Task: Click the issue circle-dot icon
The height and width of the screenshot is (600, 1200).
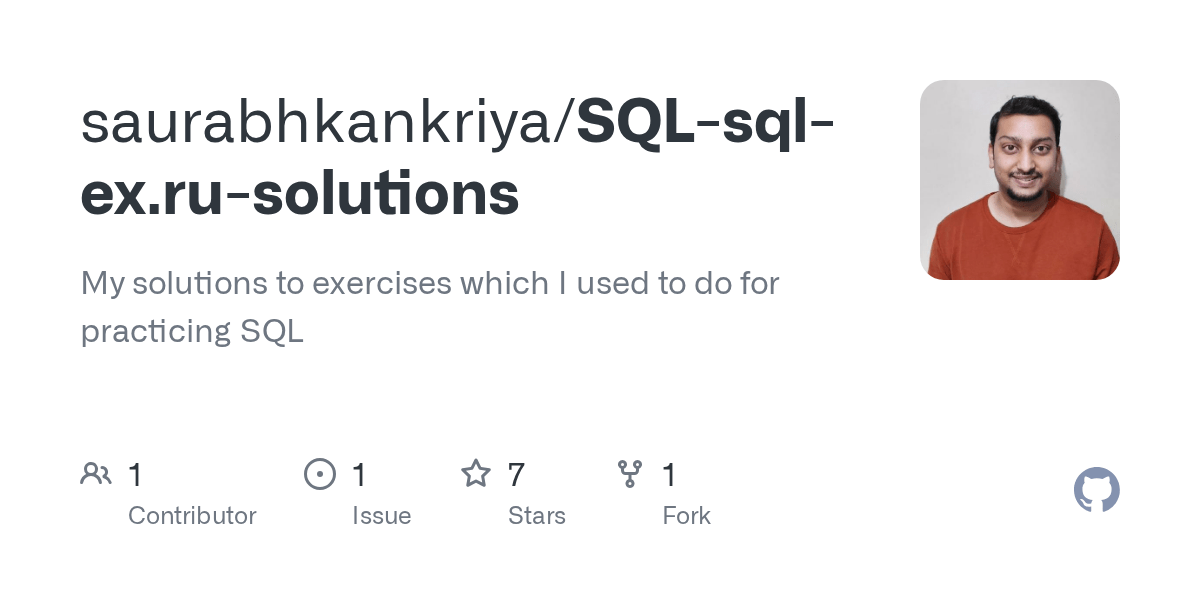Action: (x=319, y=474)
